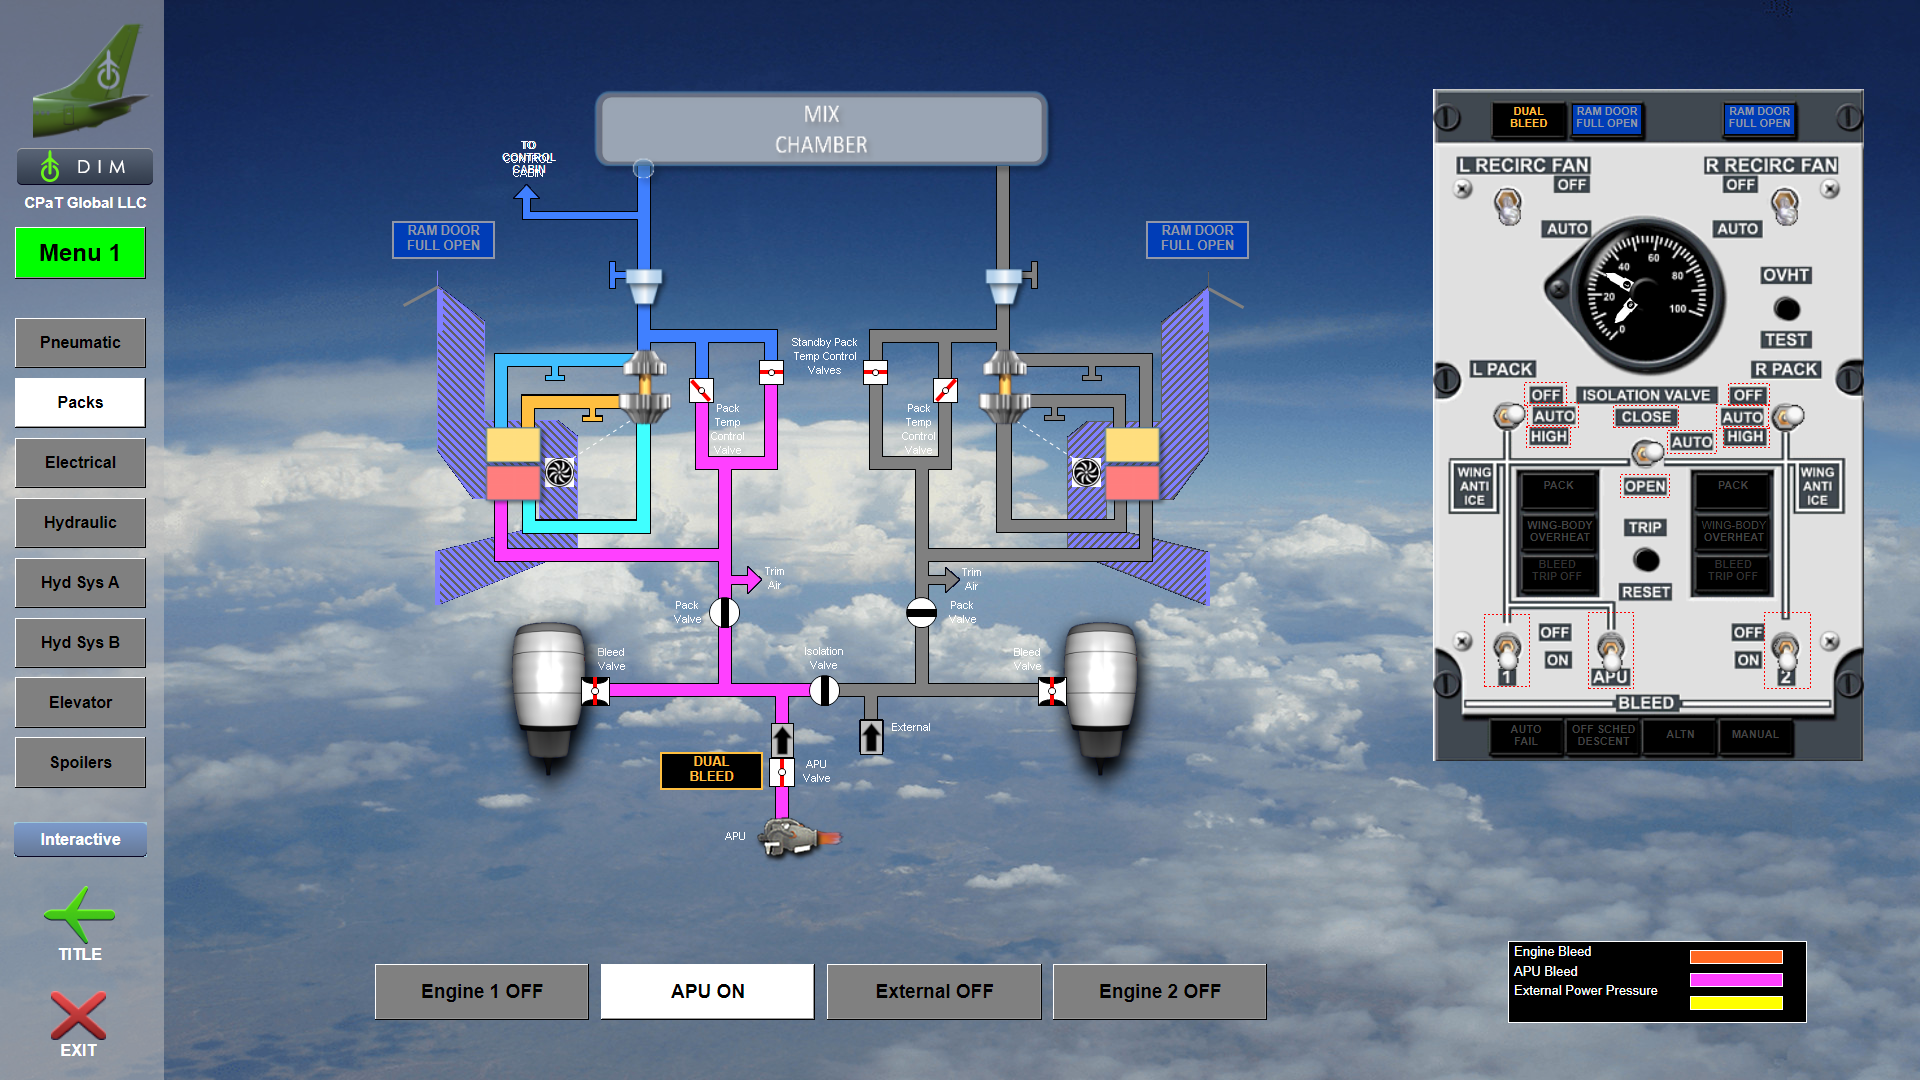
Task: Click the APU Valve symbol
Action: 782,772
